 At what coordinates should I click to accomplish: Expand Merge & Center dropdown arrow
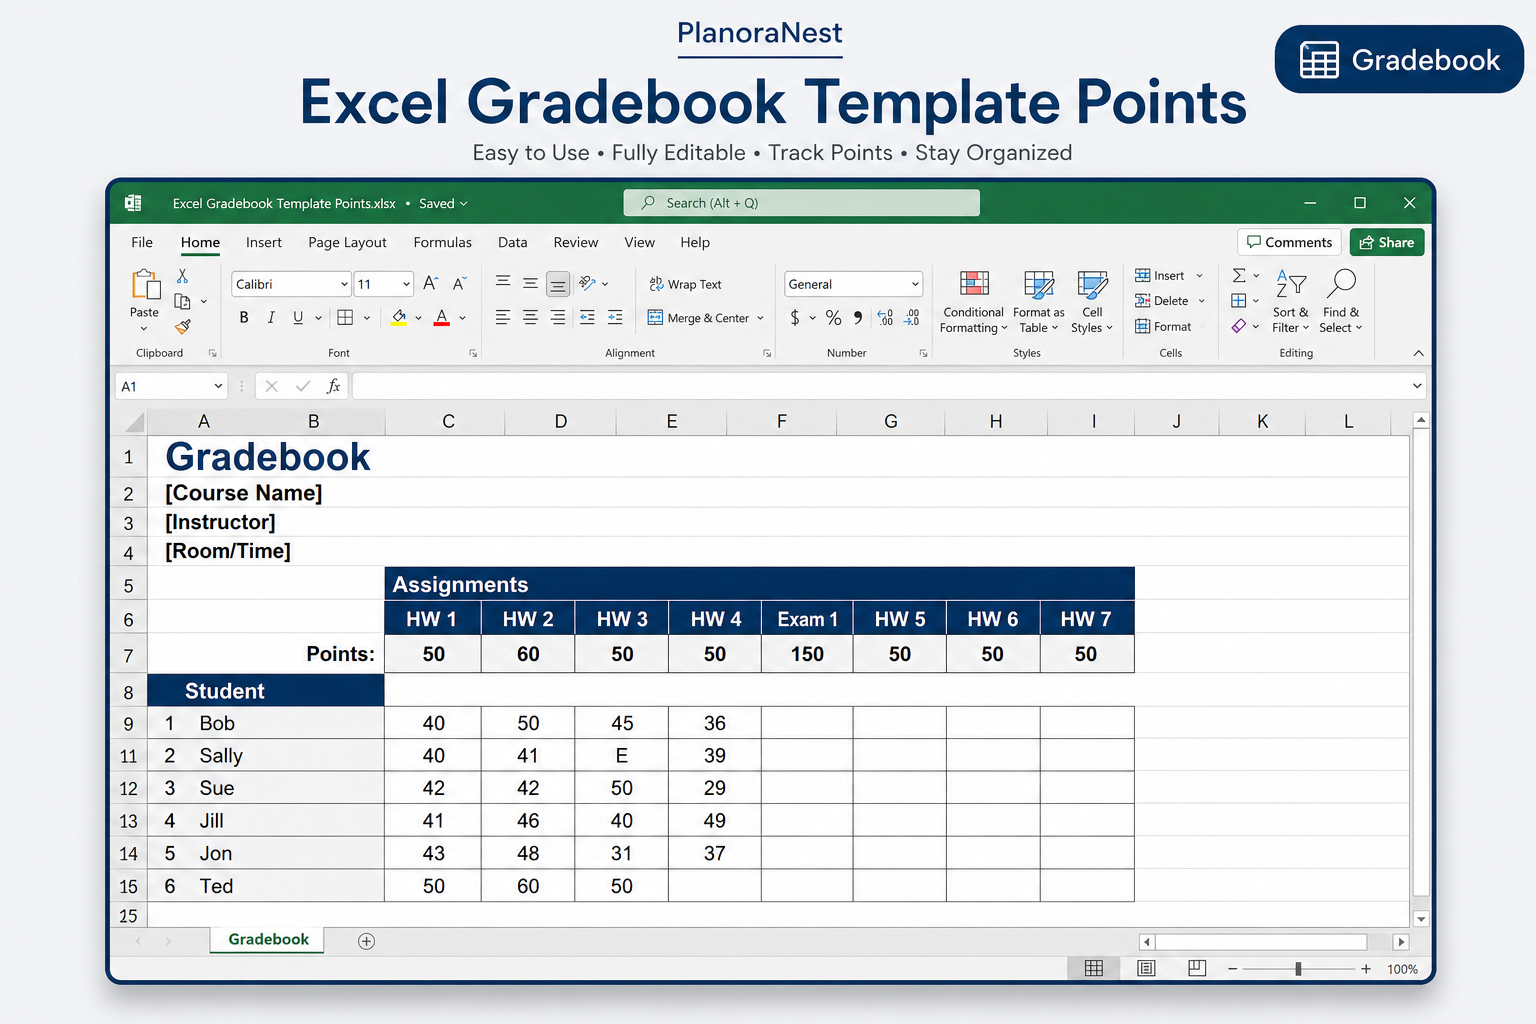[x=760, y=318]
